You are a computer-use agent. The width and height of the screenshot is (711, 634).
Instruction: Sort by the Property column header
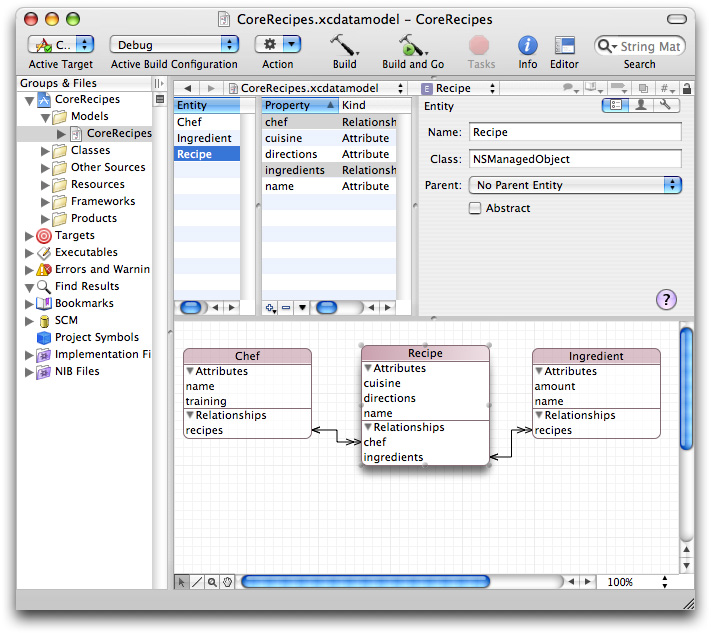[300, 105]
